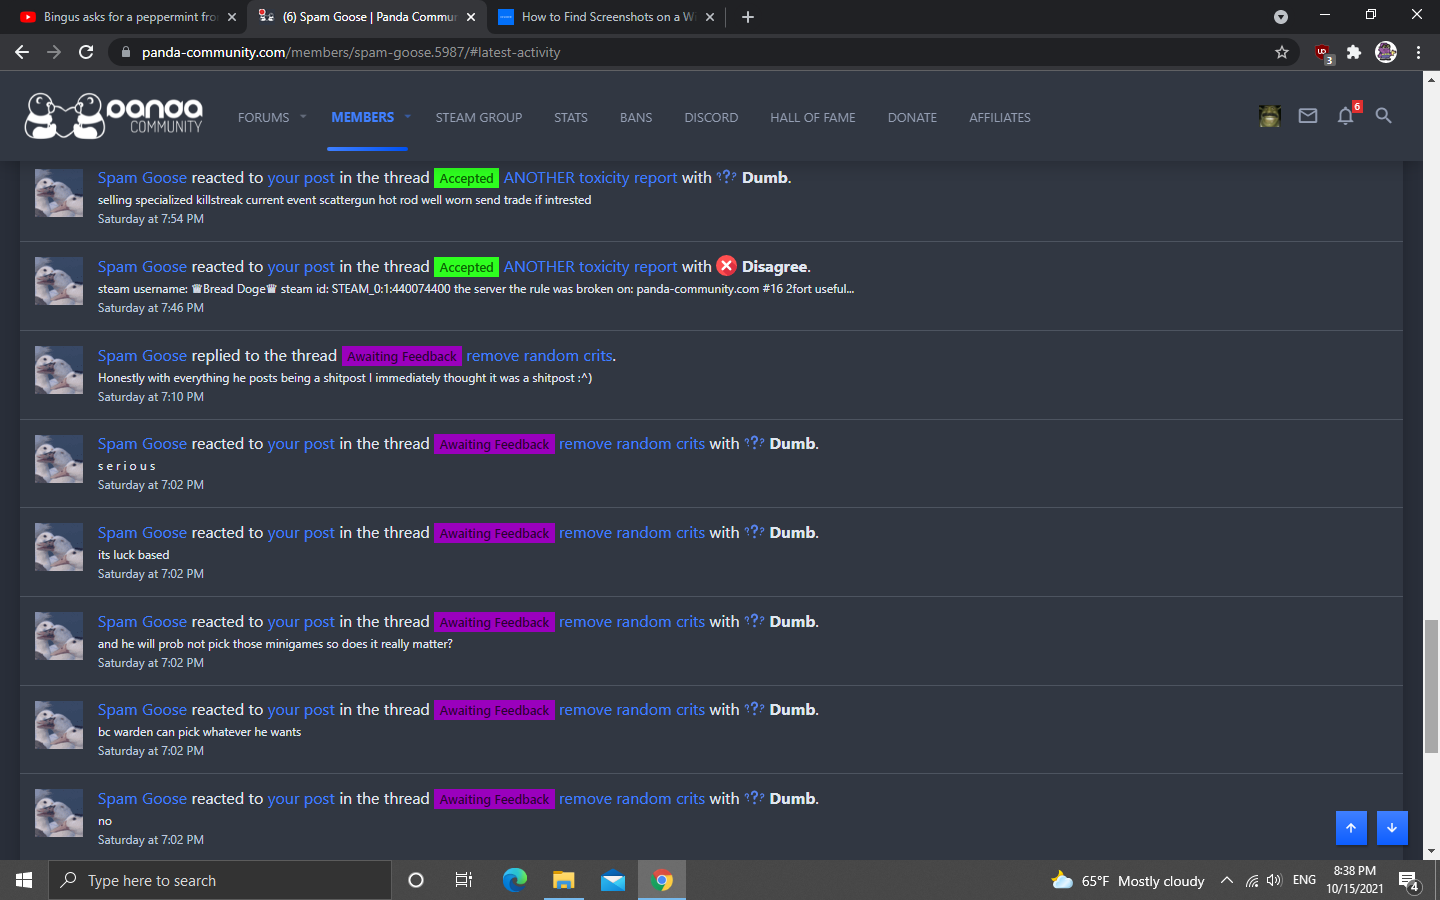1440x900 pixels.
Task: Reload the page with the refresh button
Action: coord(86,52)
